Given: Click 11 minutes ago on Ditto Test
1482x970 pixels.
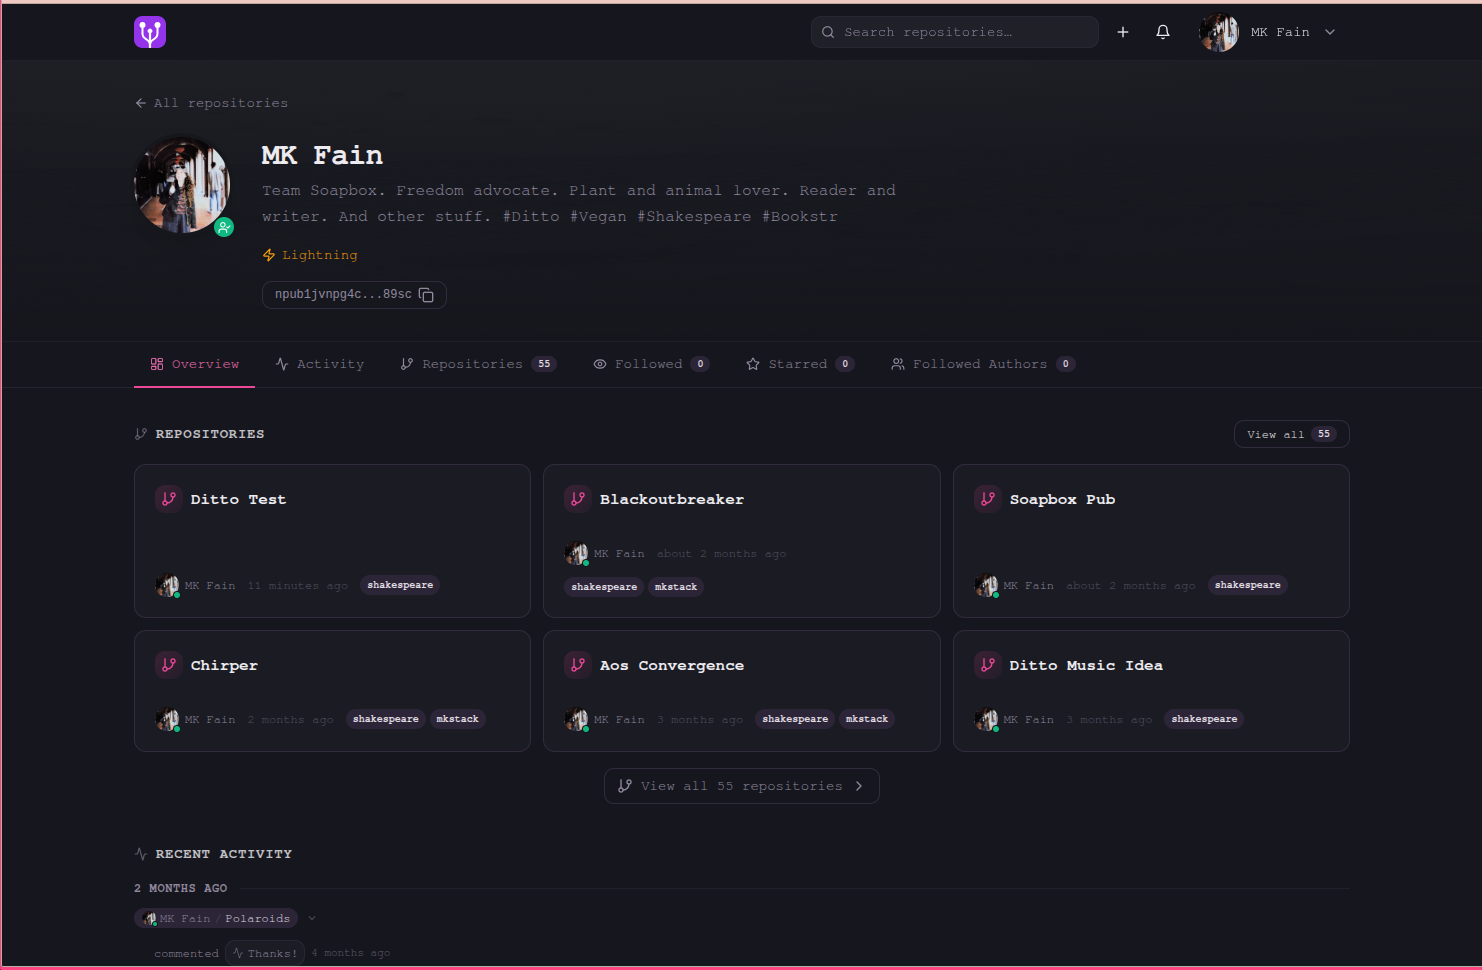Looking at the screenshot, I should (x=298, y=586).
